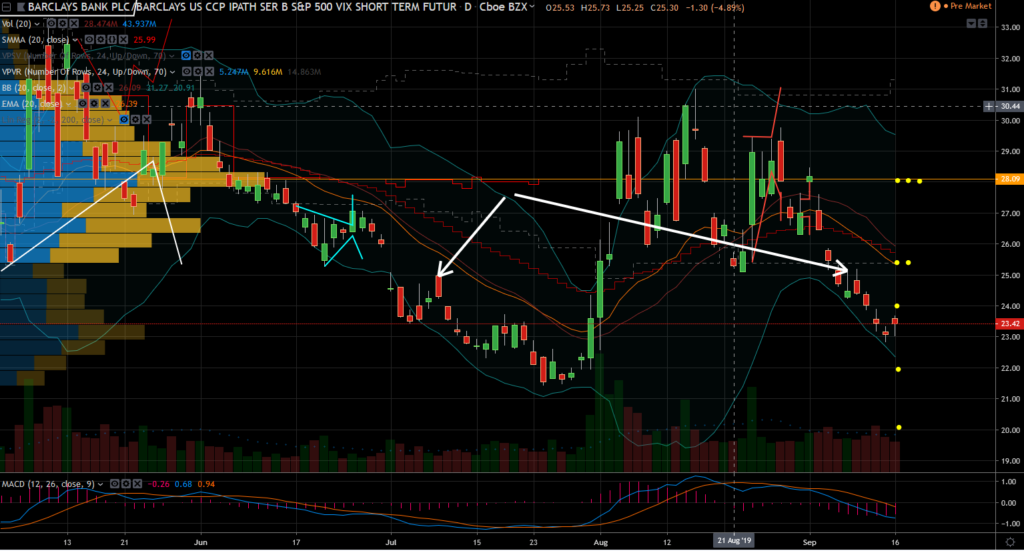Click the orange exclamation warning icon
1024x551 pixels.
tap(935, 6)
